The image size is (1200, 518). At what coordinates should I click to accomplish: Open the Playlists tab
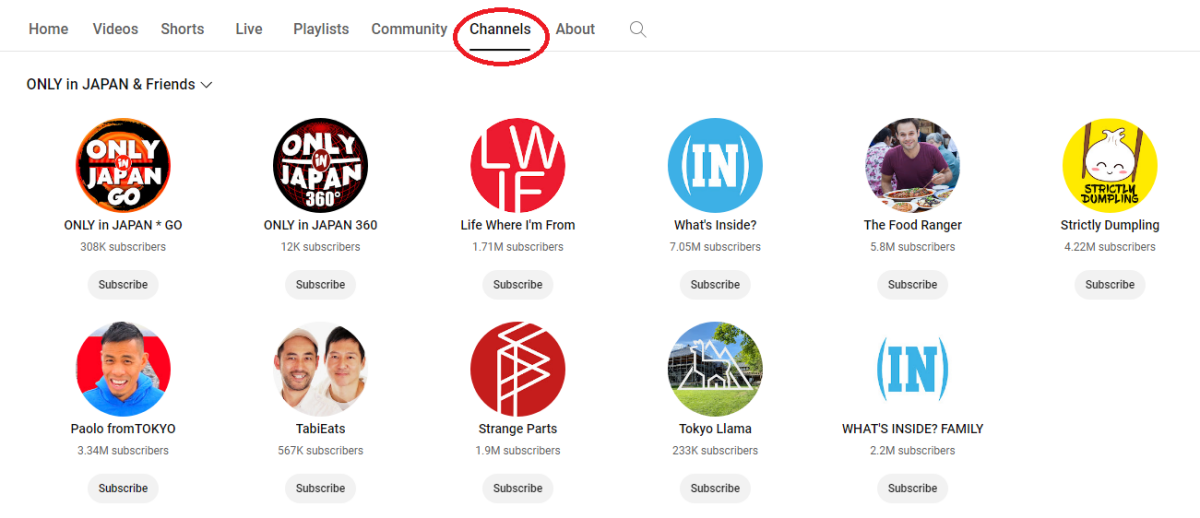coord(321,29)
